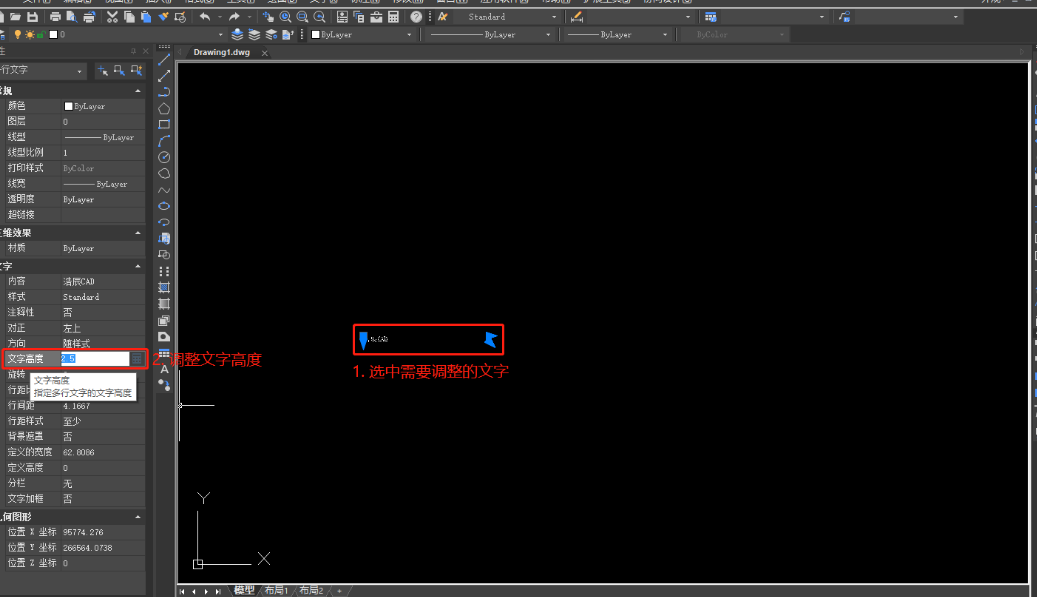Toggle layer freeze sun icon
Screen dimensions: 1037x597
(x=30, y=34)
